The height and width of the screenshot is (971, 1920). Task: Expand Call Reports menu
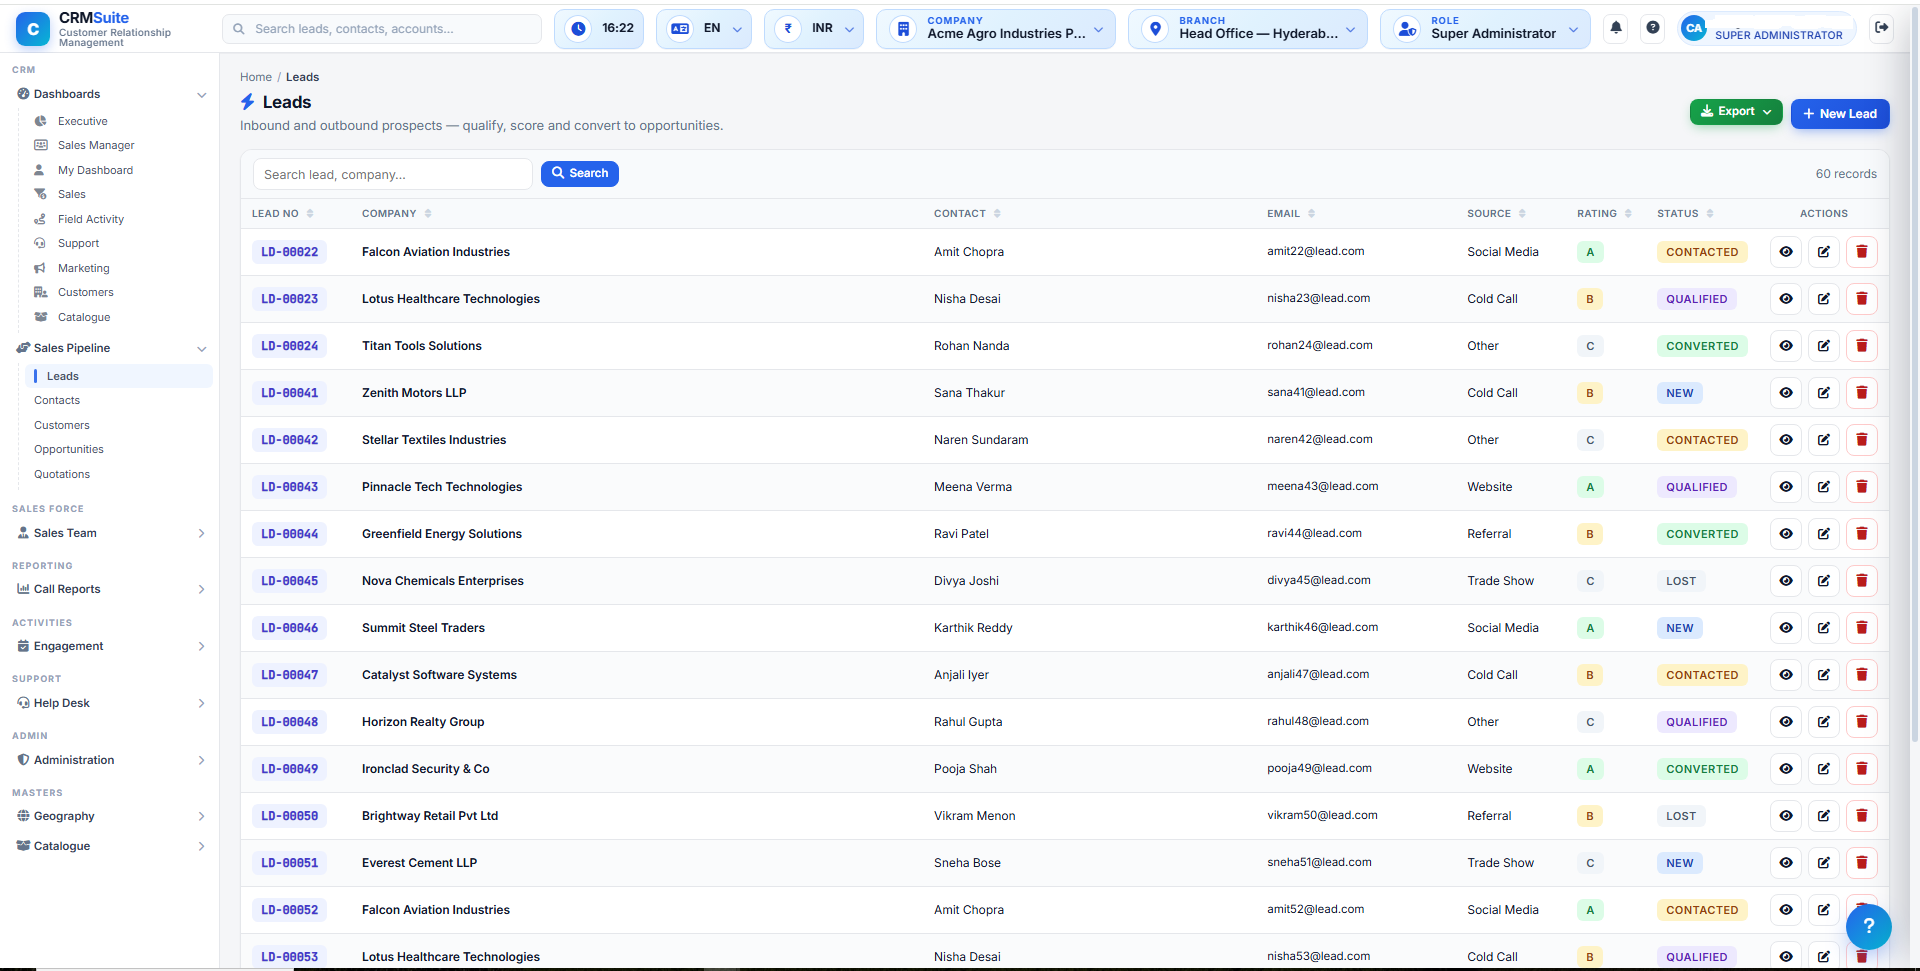(x=112, y=589)
